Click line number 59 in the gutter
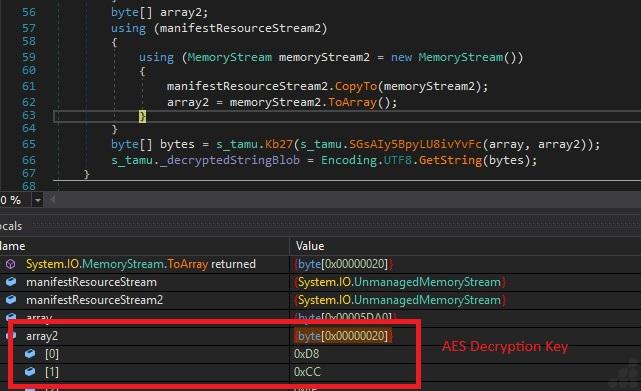 29,57
